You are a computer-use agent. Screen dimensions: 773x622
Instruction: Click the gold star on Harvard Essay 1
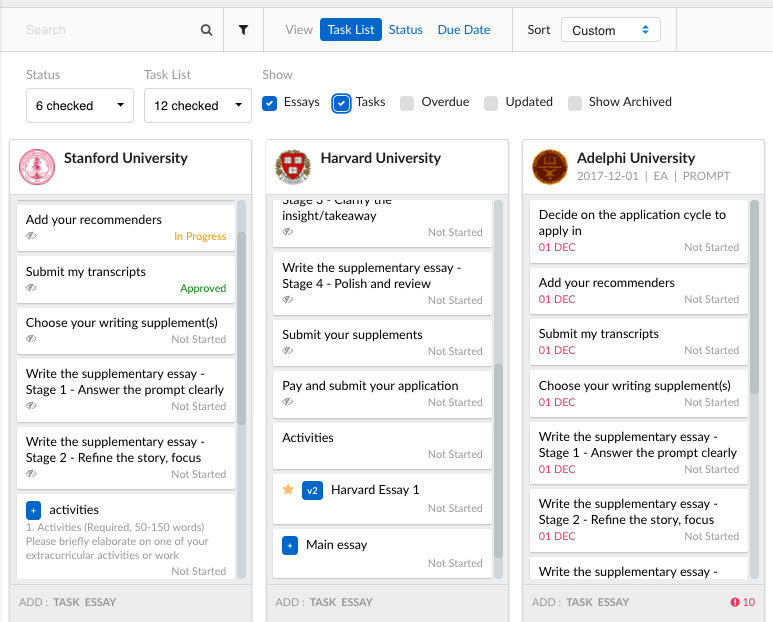pyautogui.click(x=288, y=489)
